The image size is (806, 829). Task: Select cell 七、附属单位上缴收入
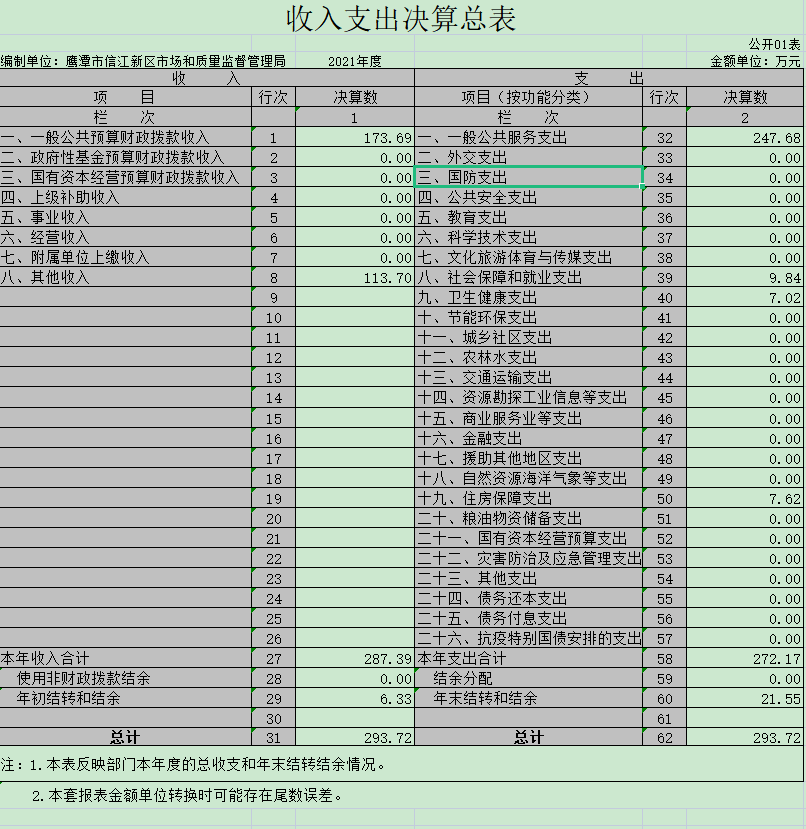(x=125, y=257)
